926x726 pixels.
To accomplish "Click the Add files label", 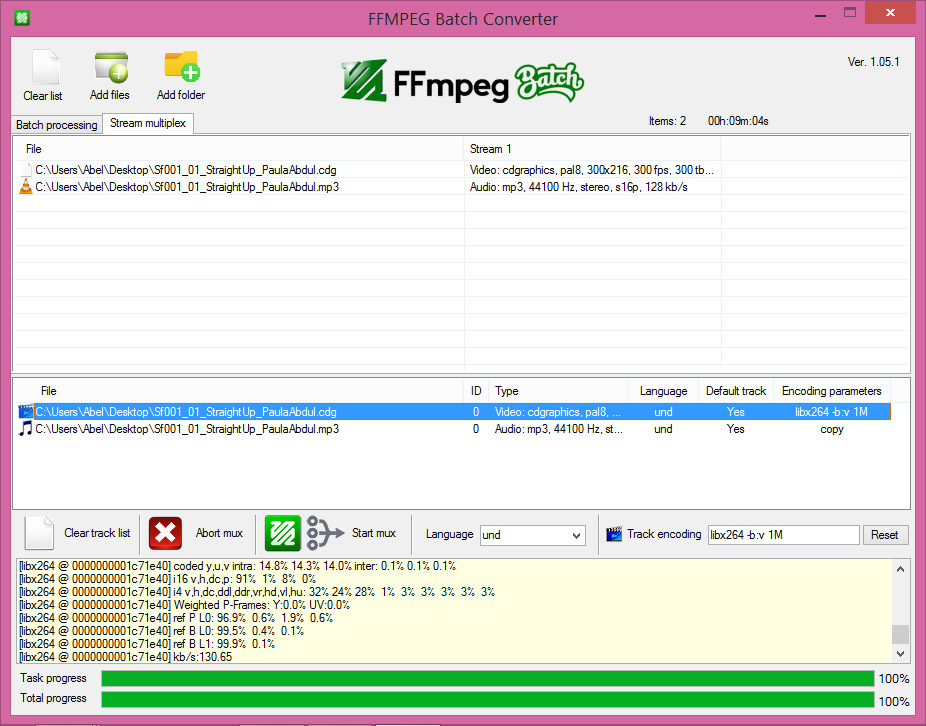I will pos(110,95).
